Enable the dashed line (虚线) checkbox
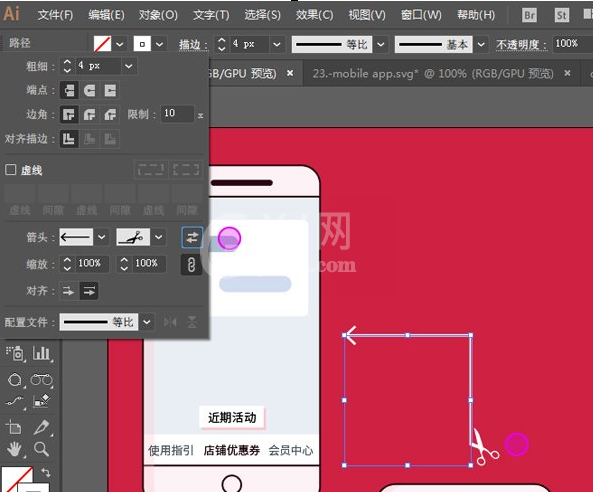The image size is (593, 492). click(11, 169)
